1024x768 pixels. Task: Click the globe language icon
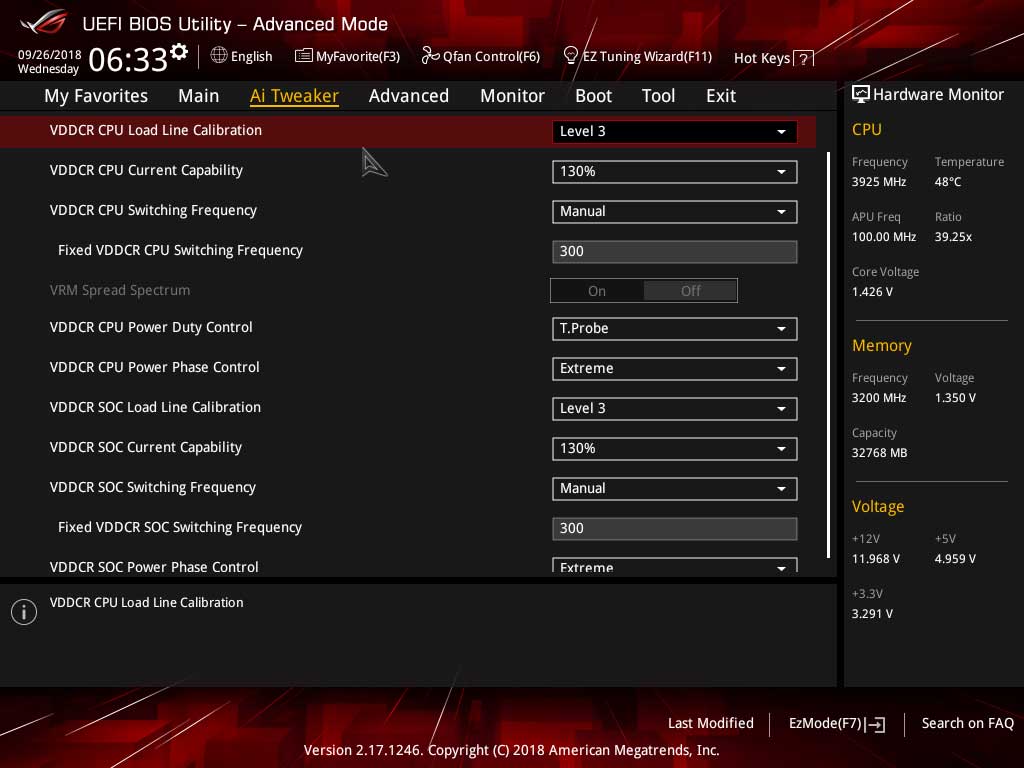[x=219, y=56]
